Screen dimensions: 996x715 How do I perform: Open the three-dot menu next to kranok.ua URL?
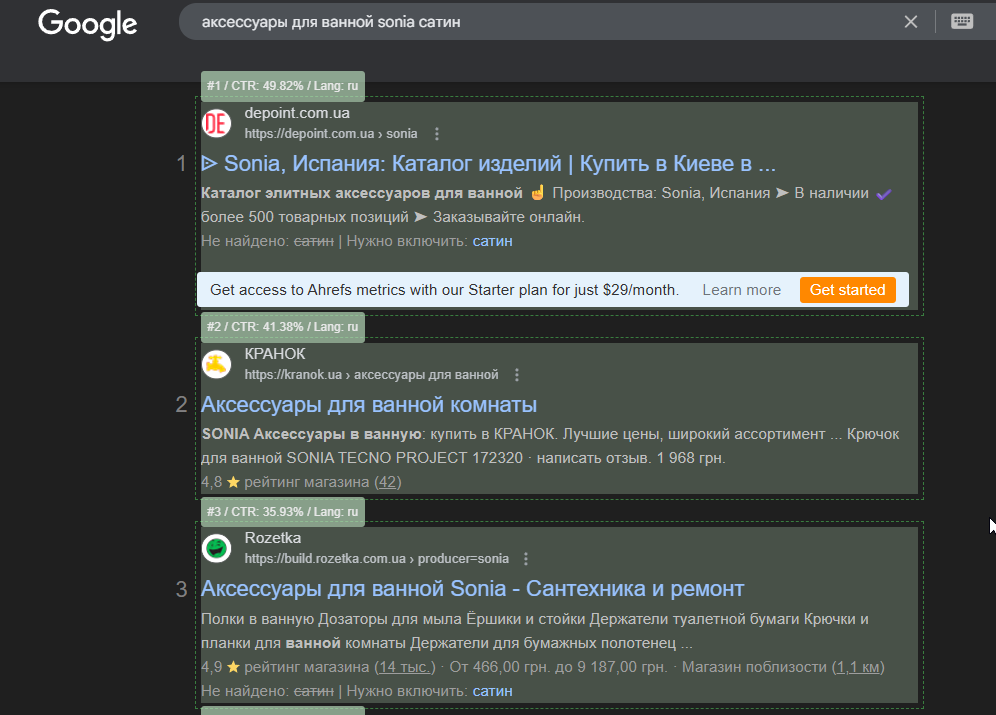[x=517, y=375]
